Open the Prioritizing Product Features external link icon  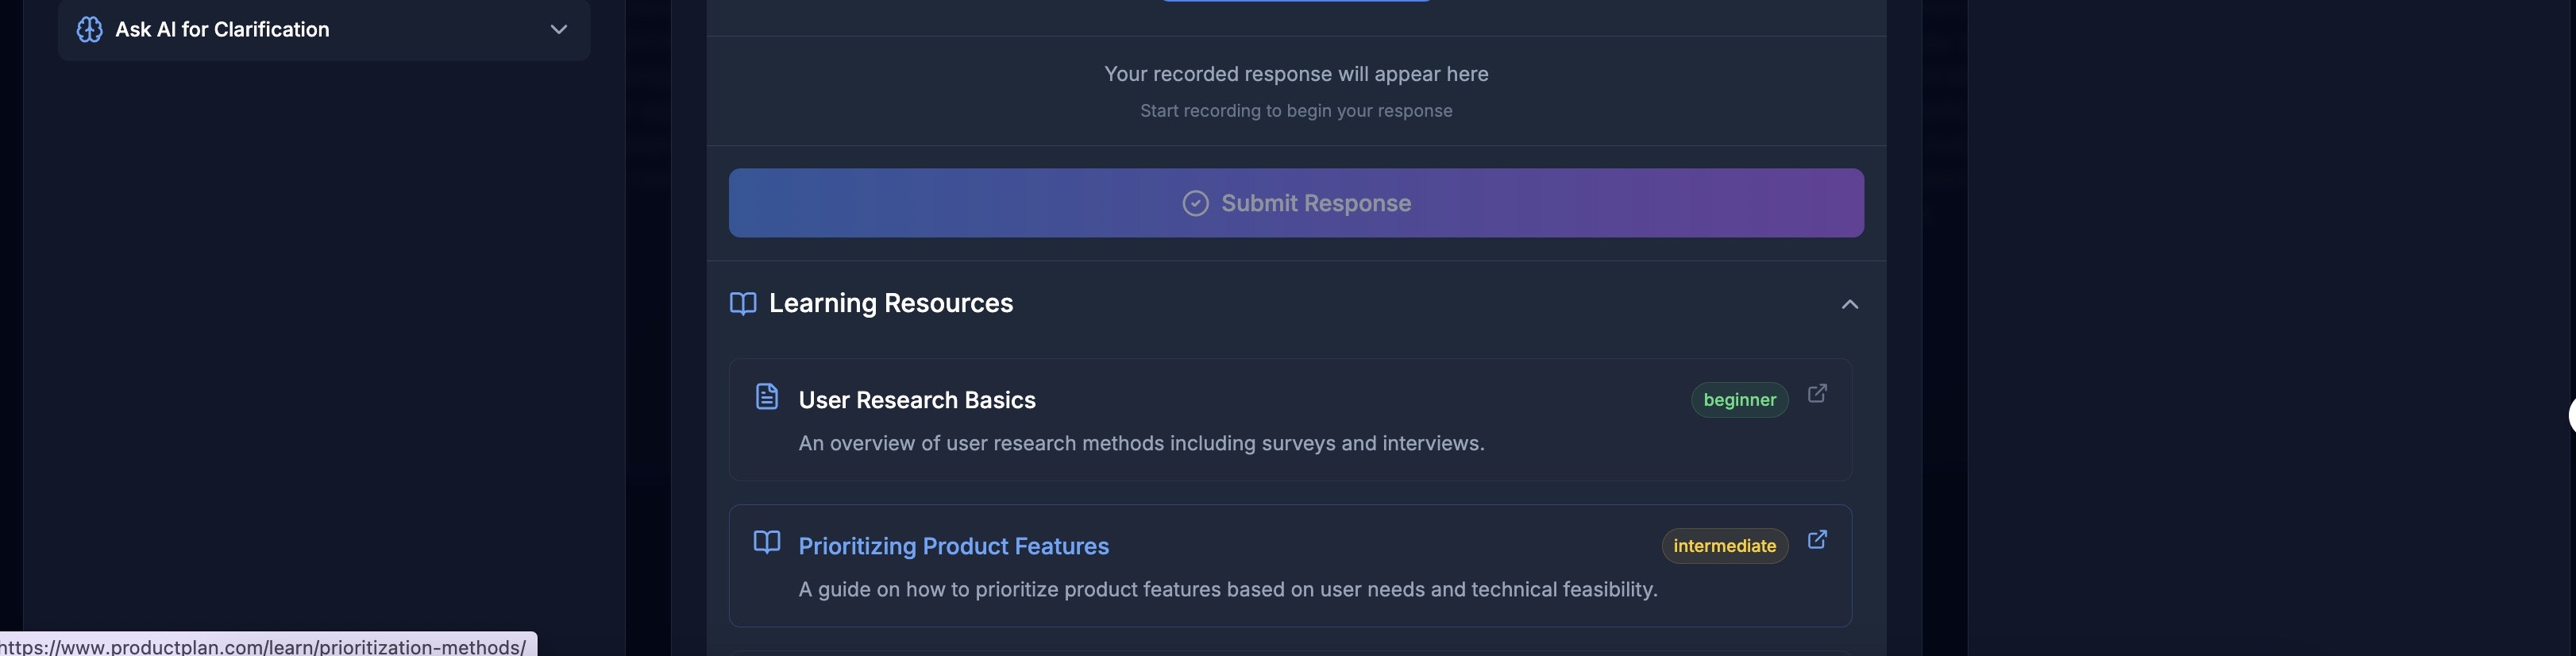(x=1817, y=540)
